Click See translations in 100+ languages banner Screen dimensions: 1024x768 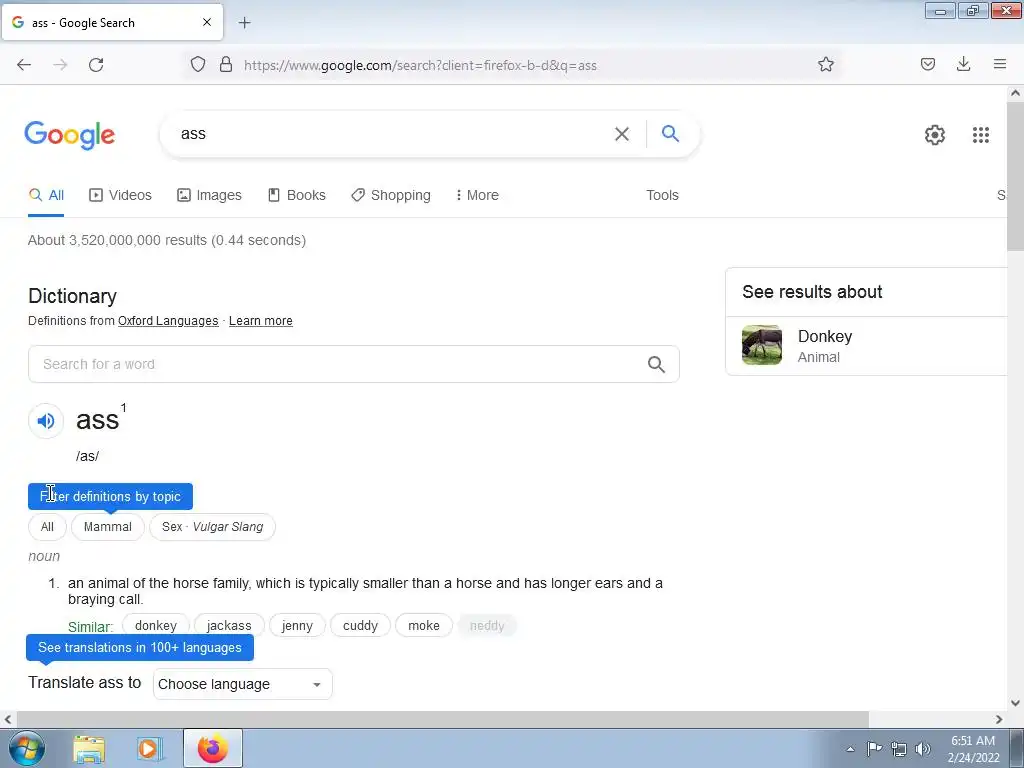click(x=140, y=648)
